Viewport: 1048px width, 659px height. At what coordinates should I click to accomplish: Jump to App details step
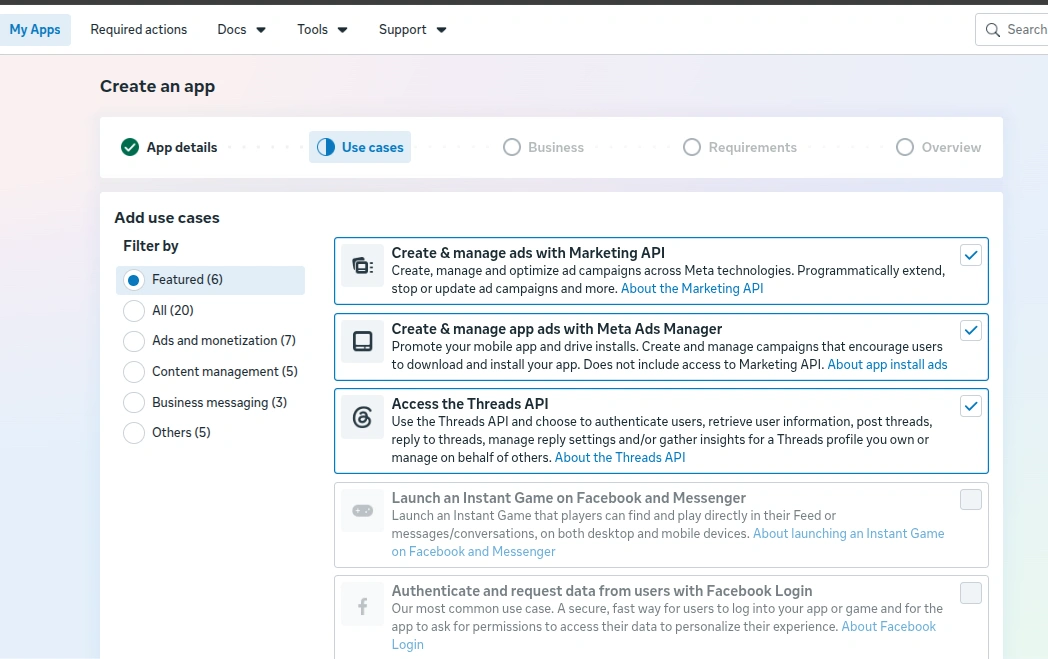pos(169,147)
